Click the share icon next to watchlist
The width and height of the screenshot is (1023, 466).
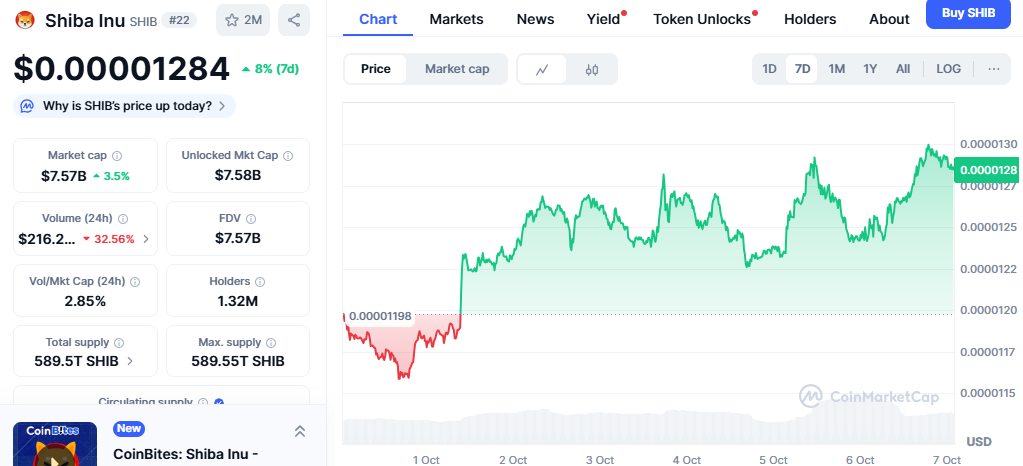coord(293,20)
